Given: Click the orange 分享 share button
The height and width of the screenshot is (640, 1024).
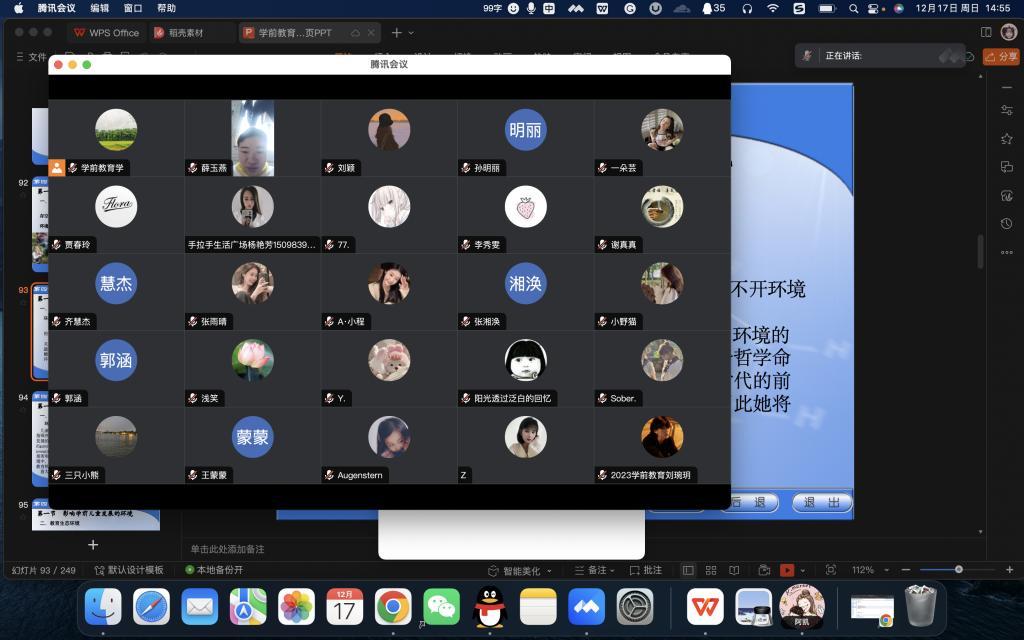Looking at the screenshot, I should 1001,57.
